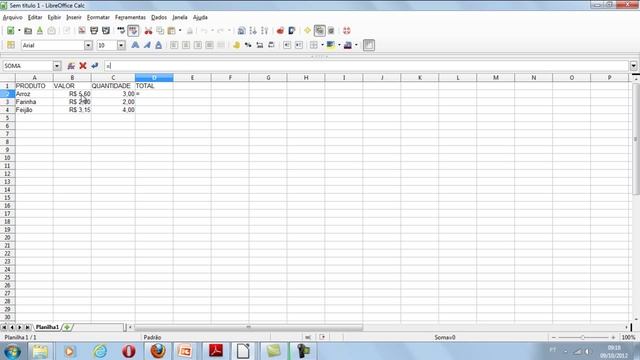640x360 pixels.
Task: Apply the background color swatch
Action: 331,45
